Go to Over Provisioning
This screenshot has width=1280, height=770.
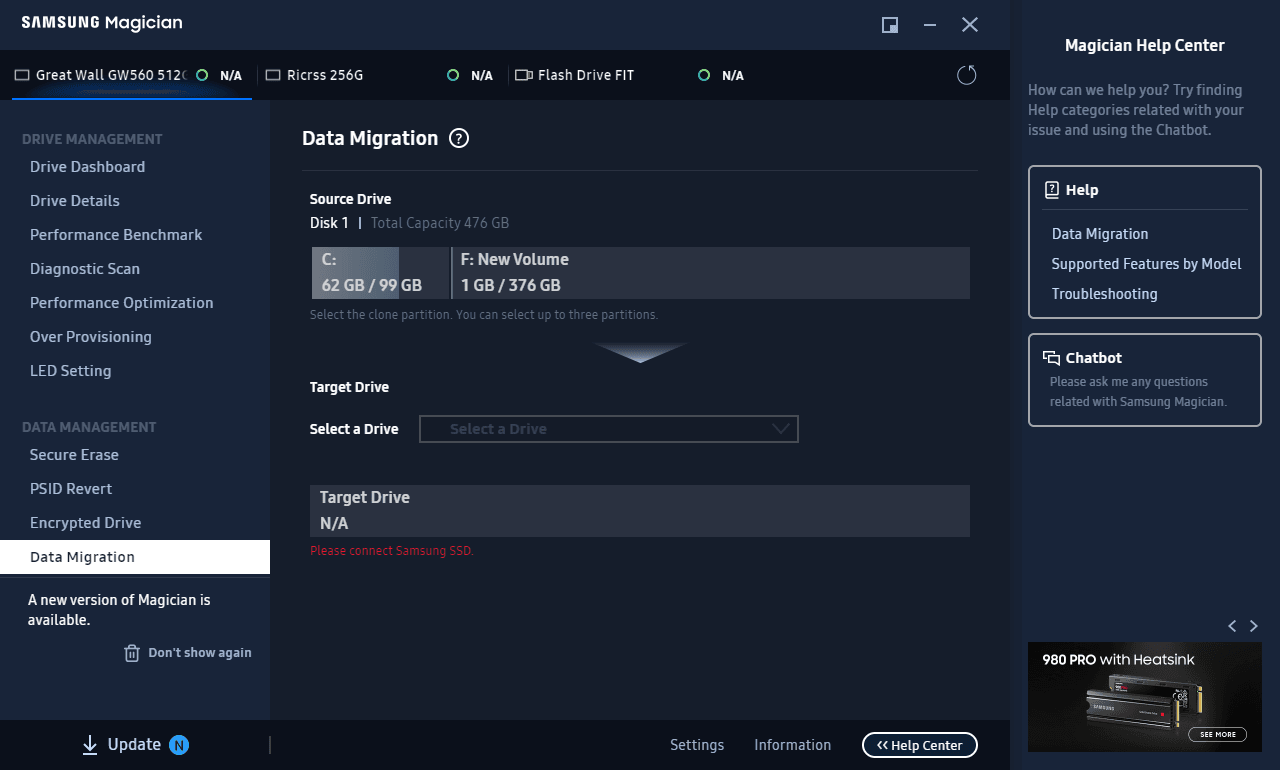pos(135,337)
